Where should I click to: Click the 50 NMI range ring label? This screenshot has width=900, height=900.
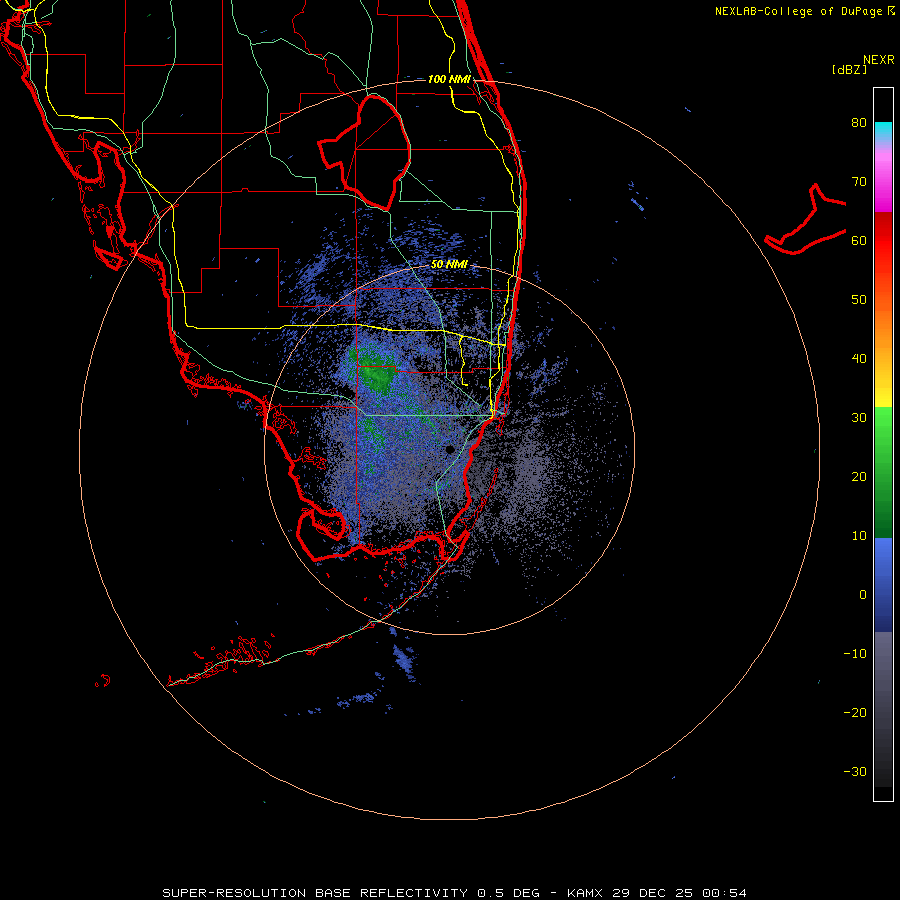point(449,265)
